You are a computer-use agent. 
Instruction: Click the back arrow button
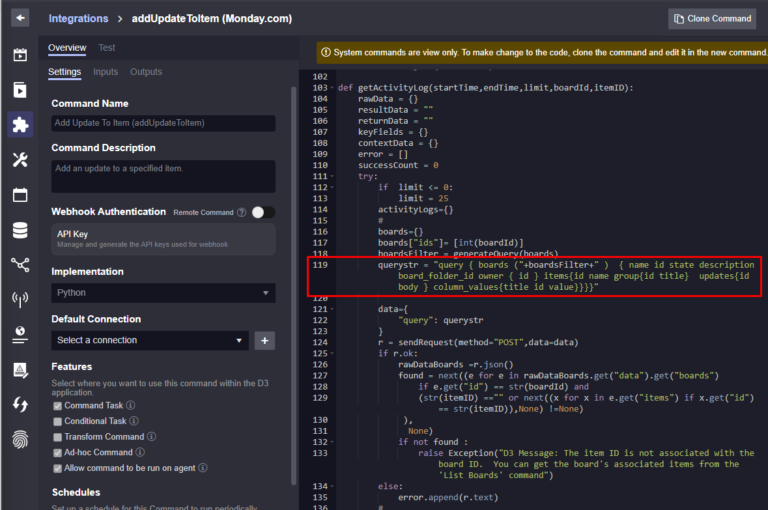point(20,18)
